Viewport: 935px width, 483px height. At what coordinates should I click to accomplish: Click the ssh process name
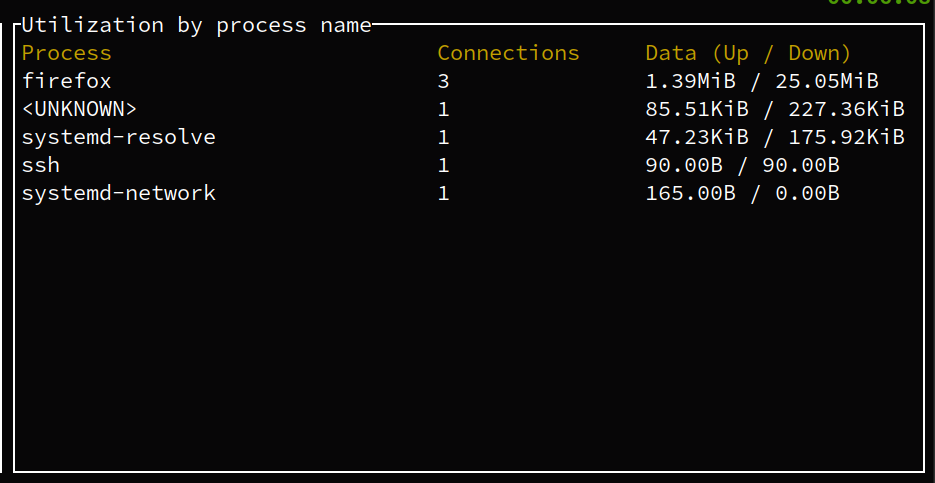41,165
